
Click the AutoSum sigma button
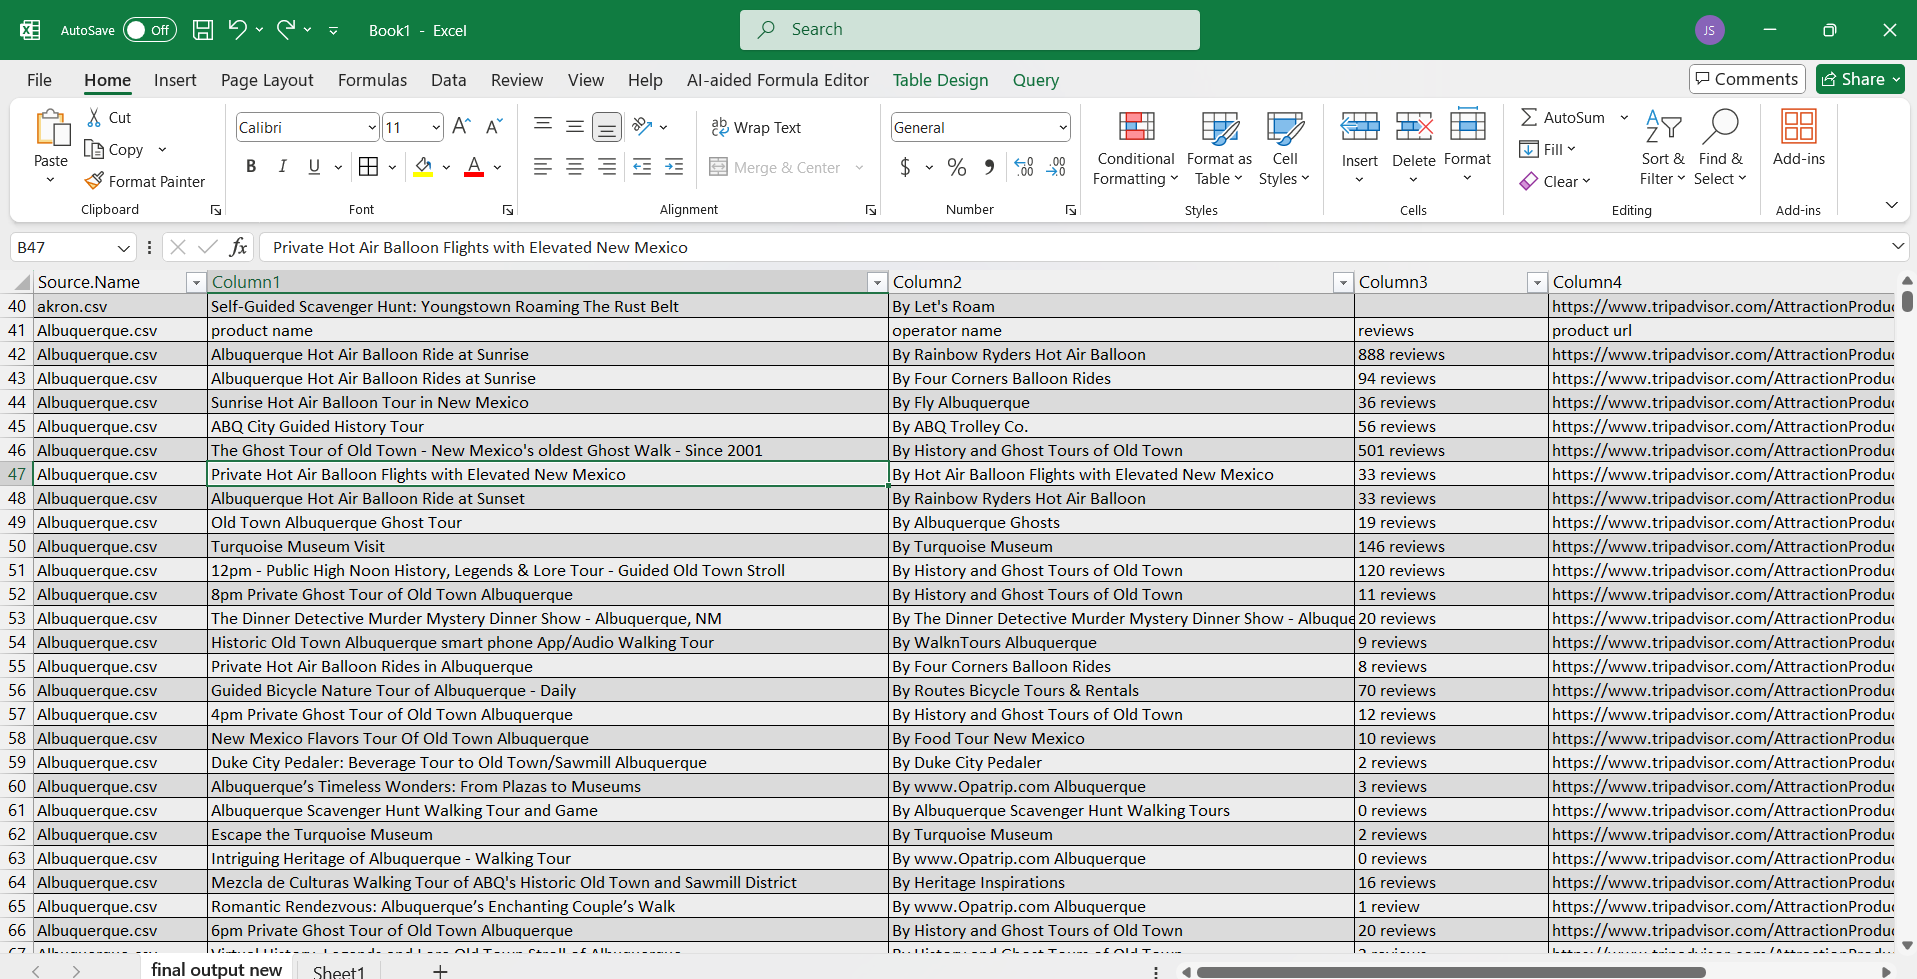click(1562, 117)
